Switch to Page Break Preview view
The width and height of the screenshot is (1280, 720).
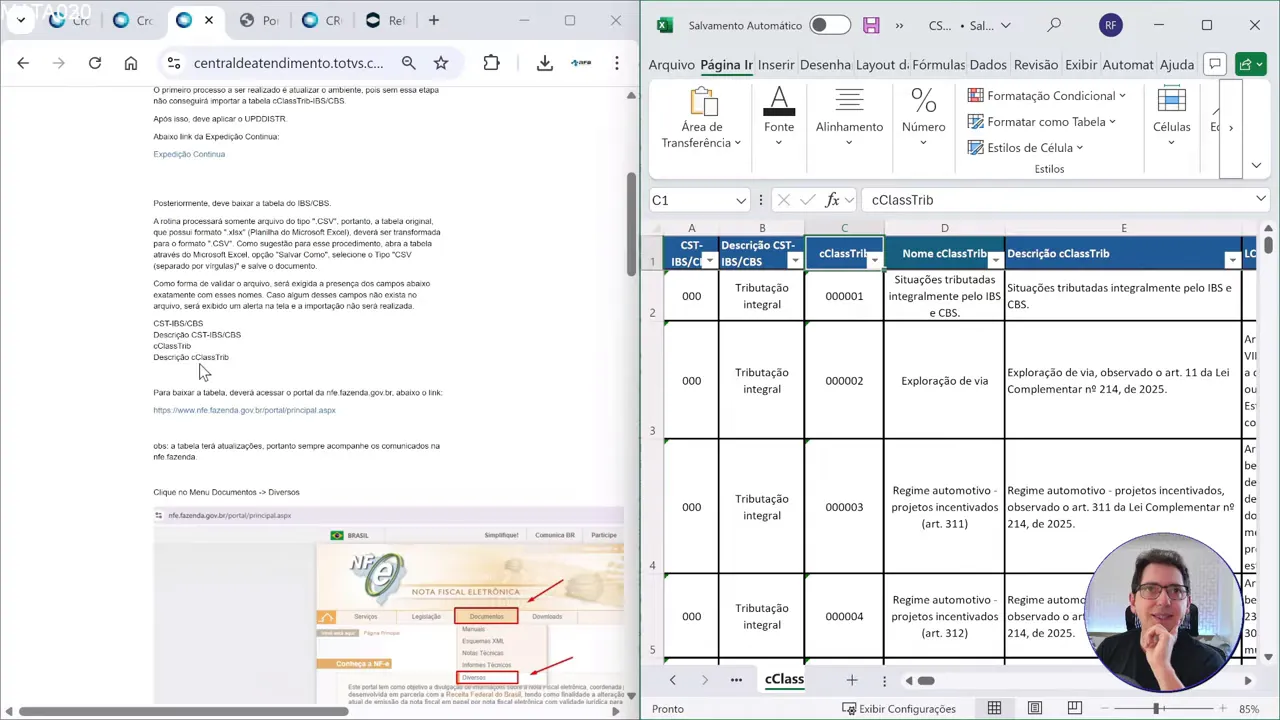[1074, 708]
